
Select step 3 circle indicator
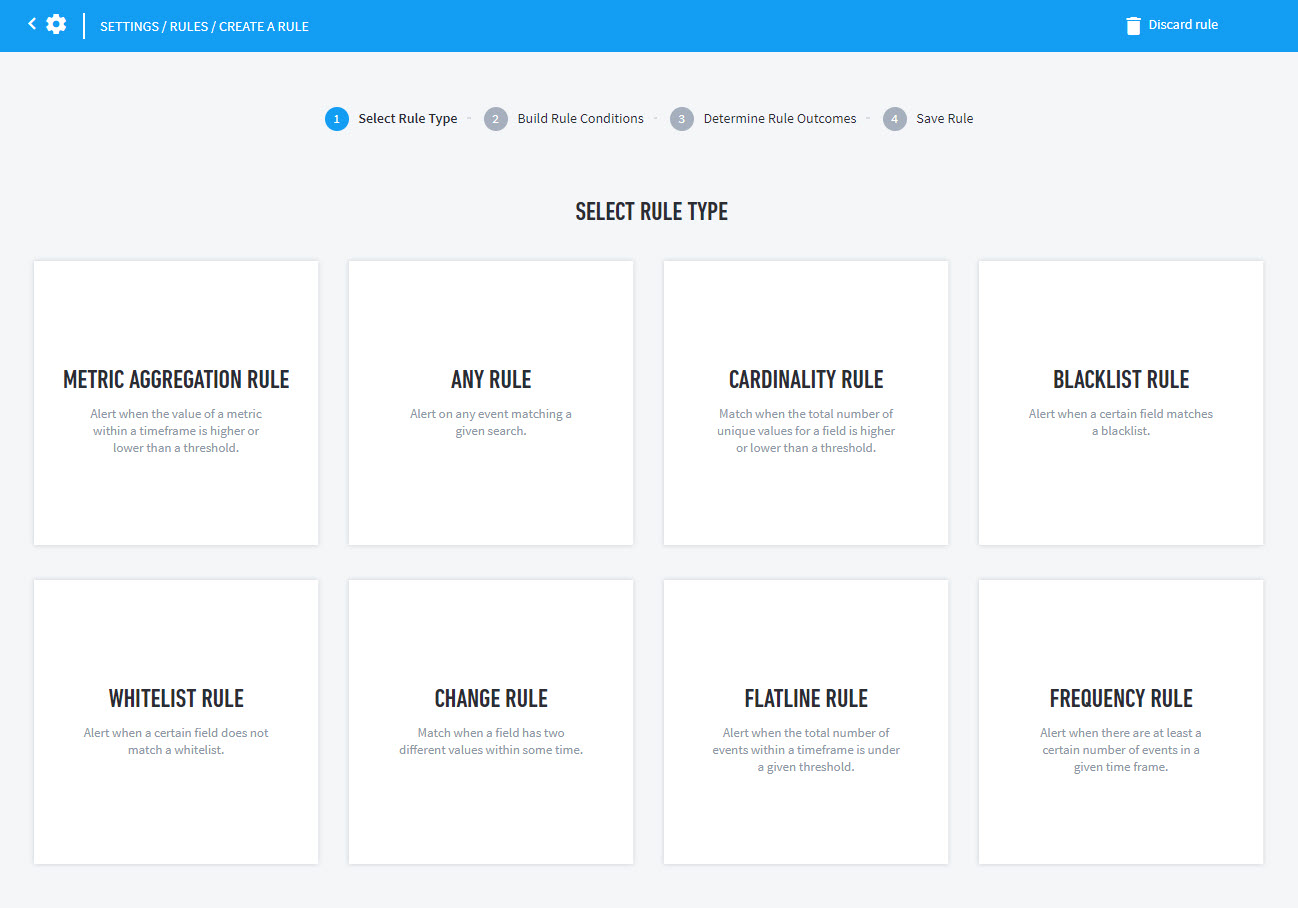[681, 119]
